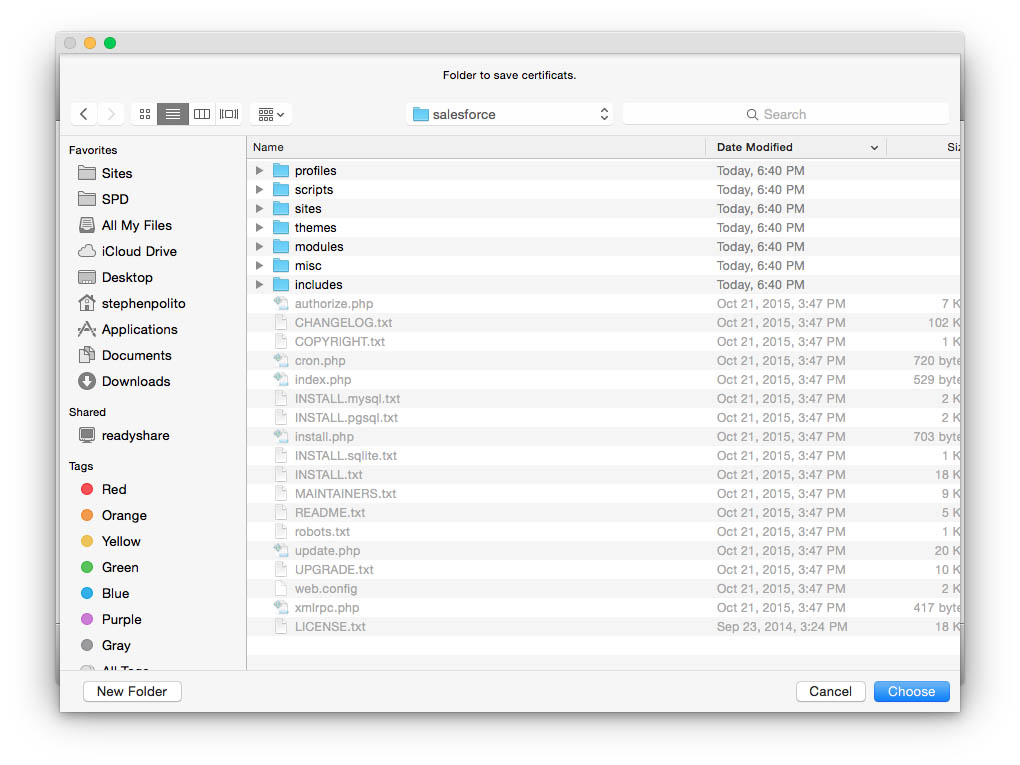Screen dimensions: 1020x765
Task: Click the LICENSE.txt file name
Action: pos(330,626)
